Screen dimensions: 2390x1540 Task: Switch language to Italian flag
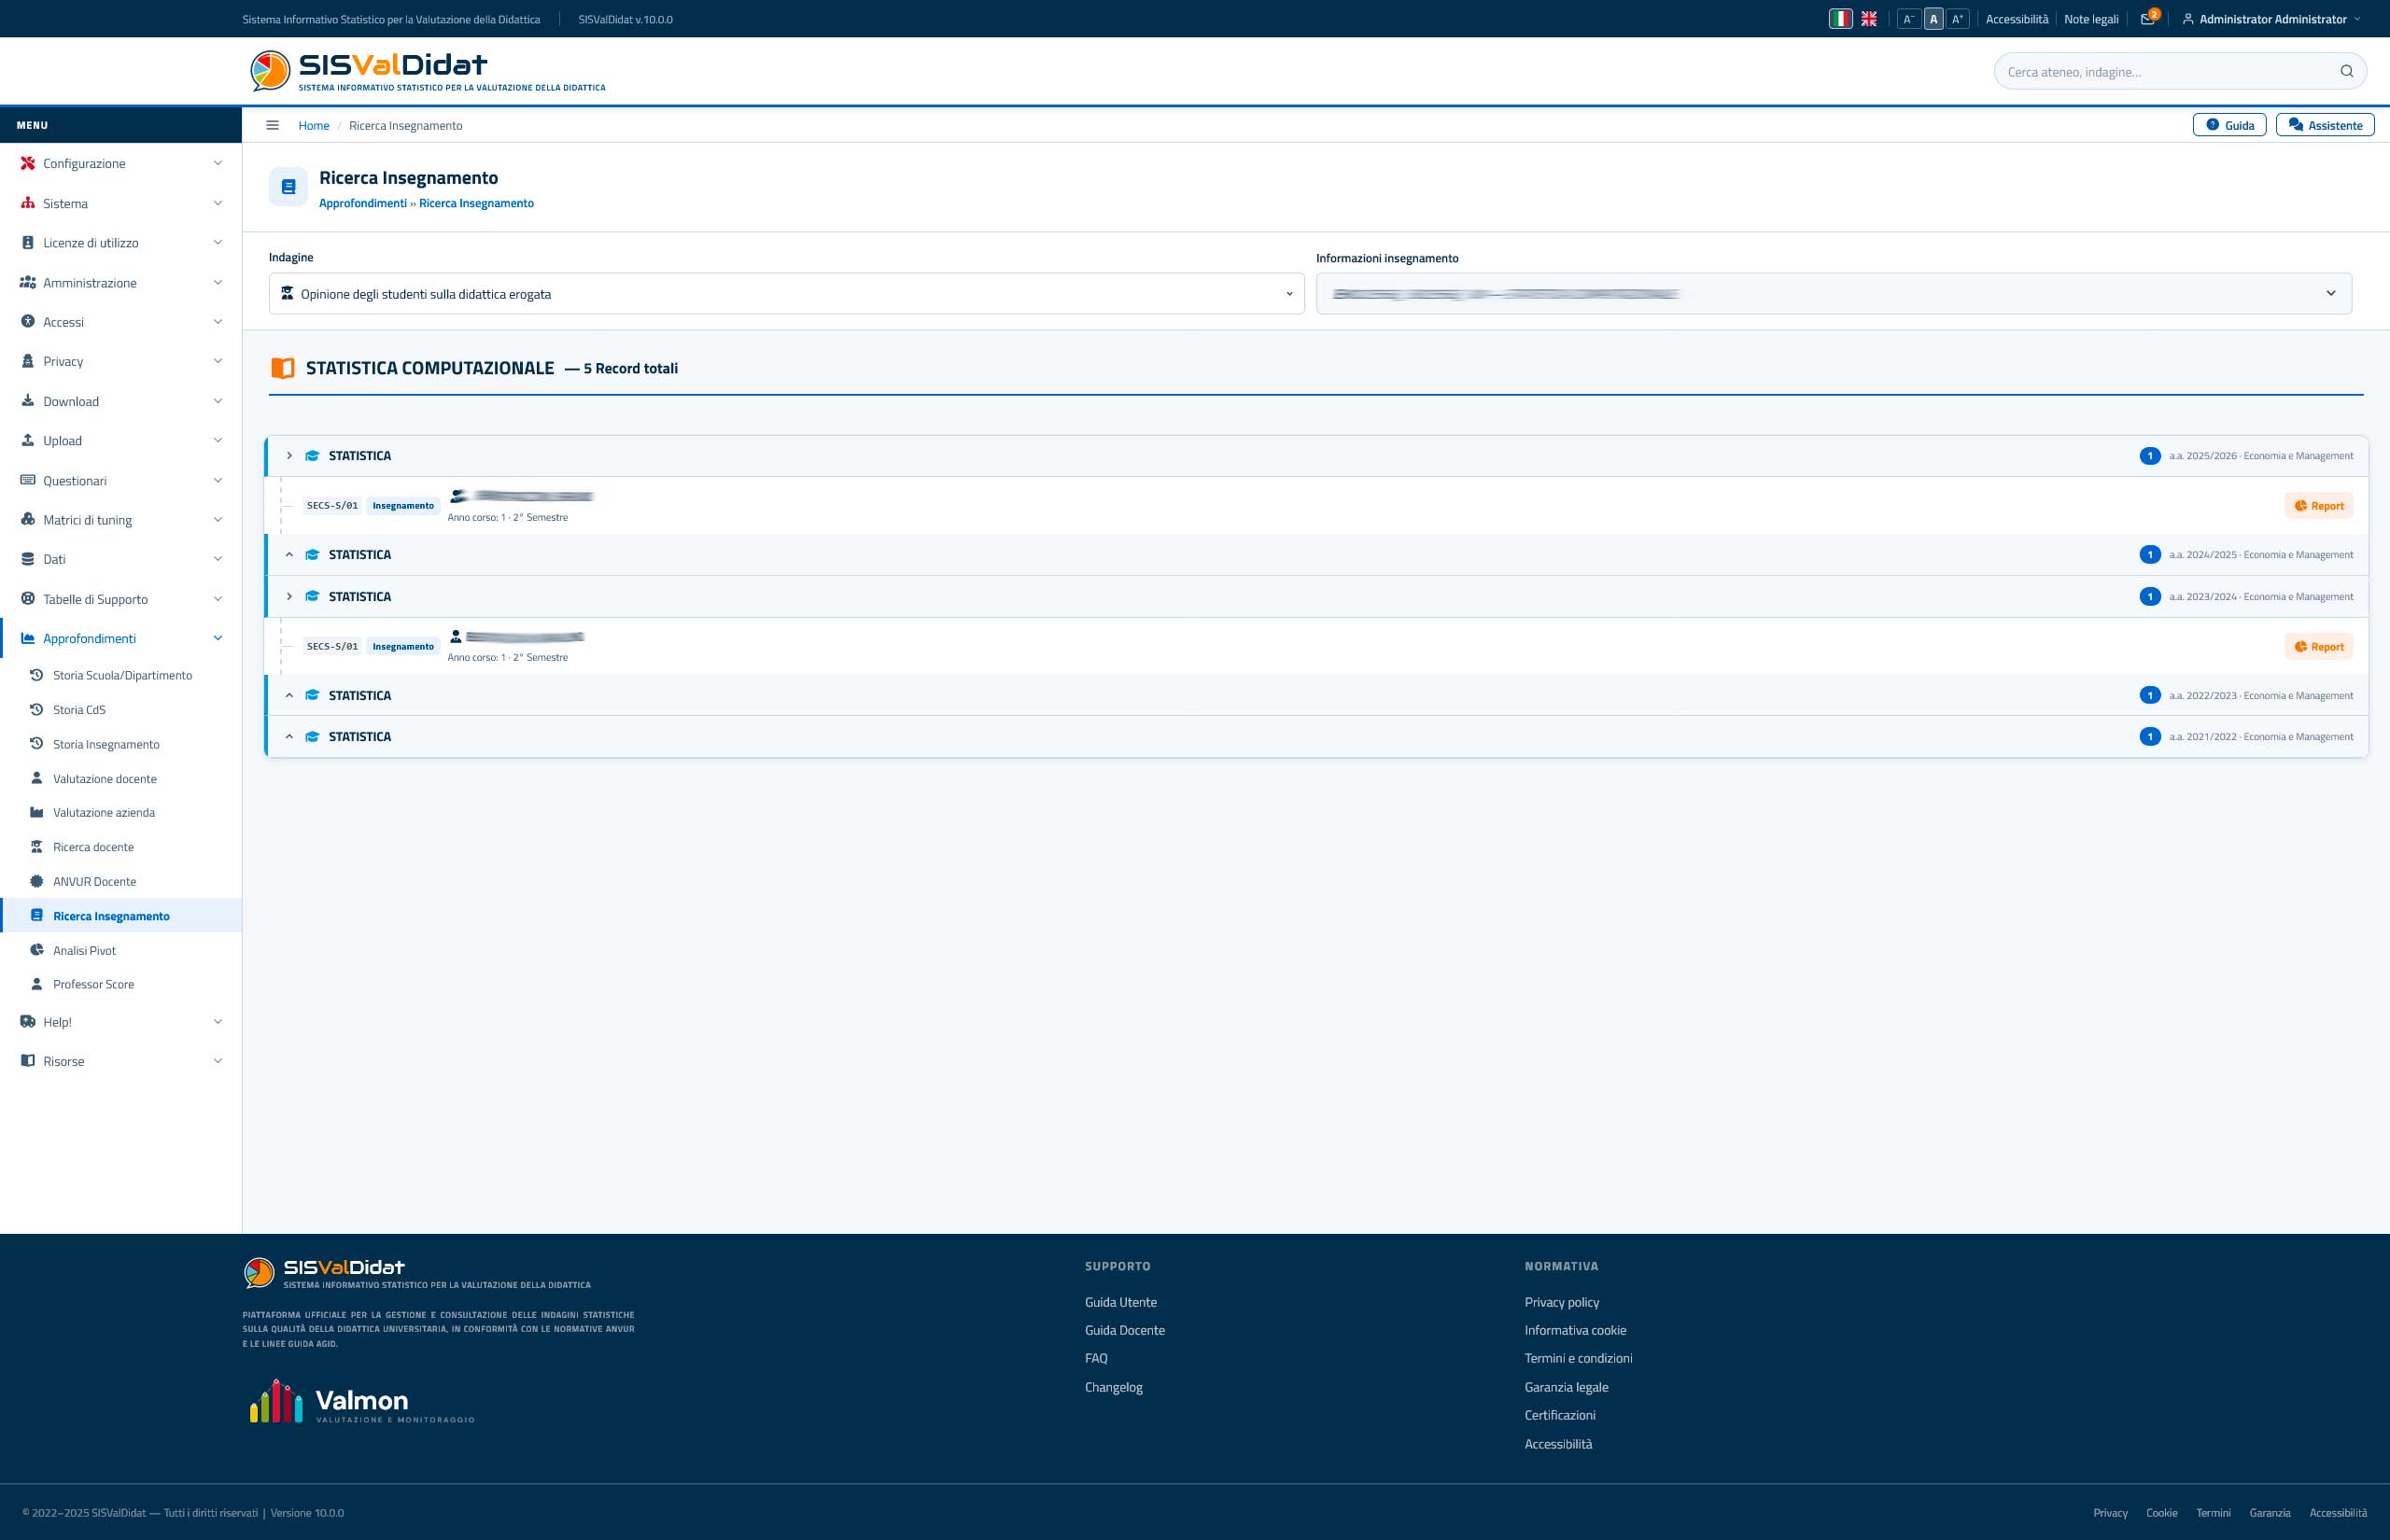(1840, 19)
